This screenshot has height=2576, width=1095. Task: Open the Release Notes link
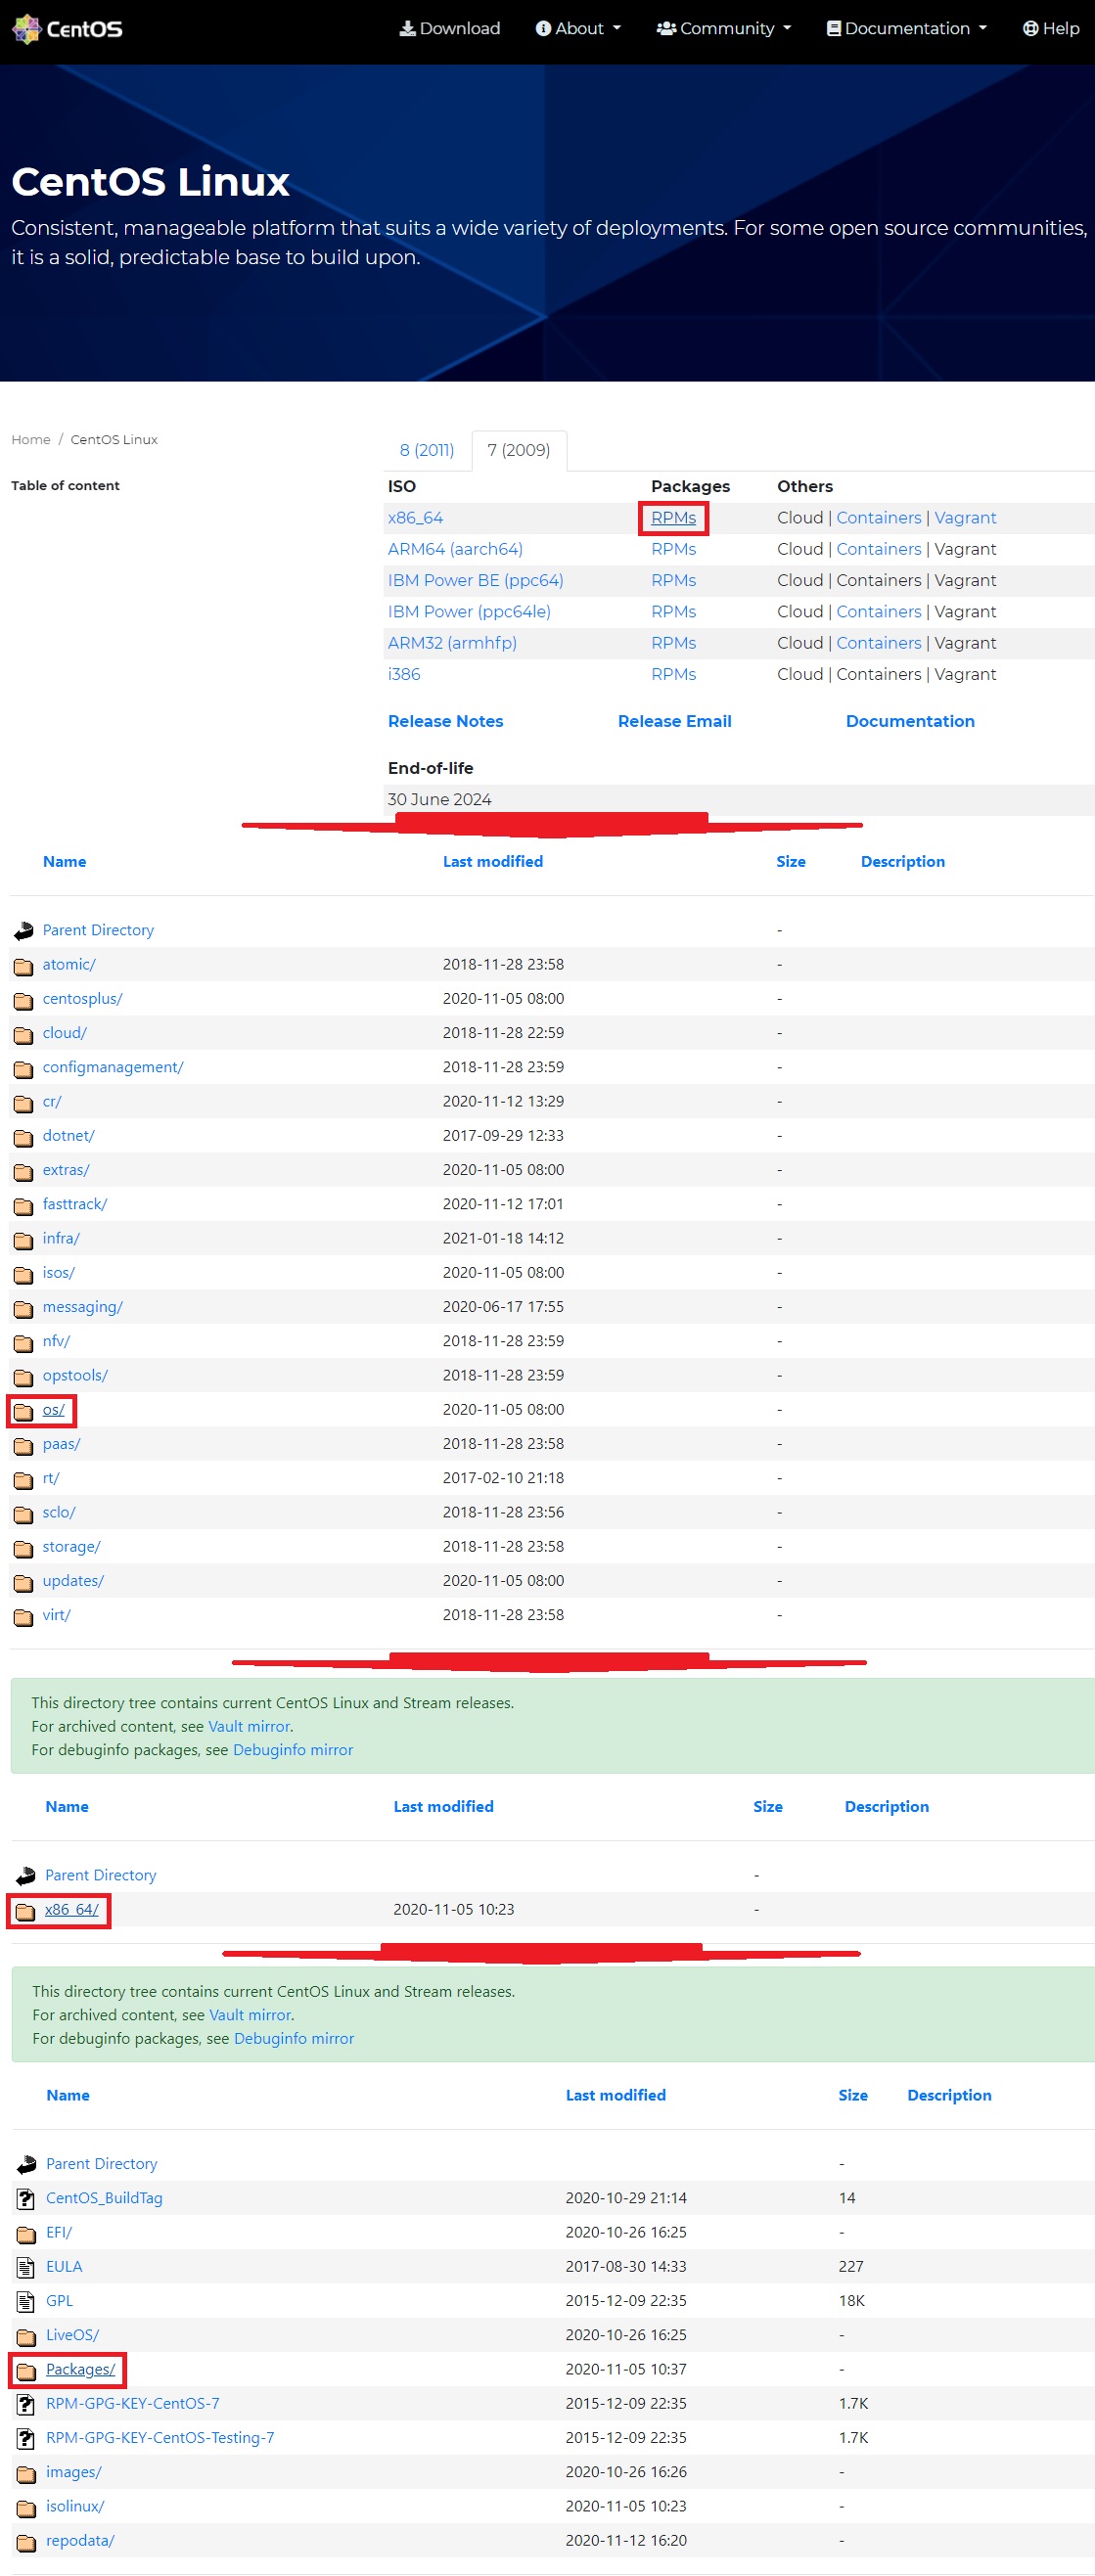[446, 721]
